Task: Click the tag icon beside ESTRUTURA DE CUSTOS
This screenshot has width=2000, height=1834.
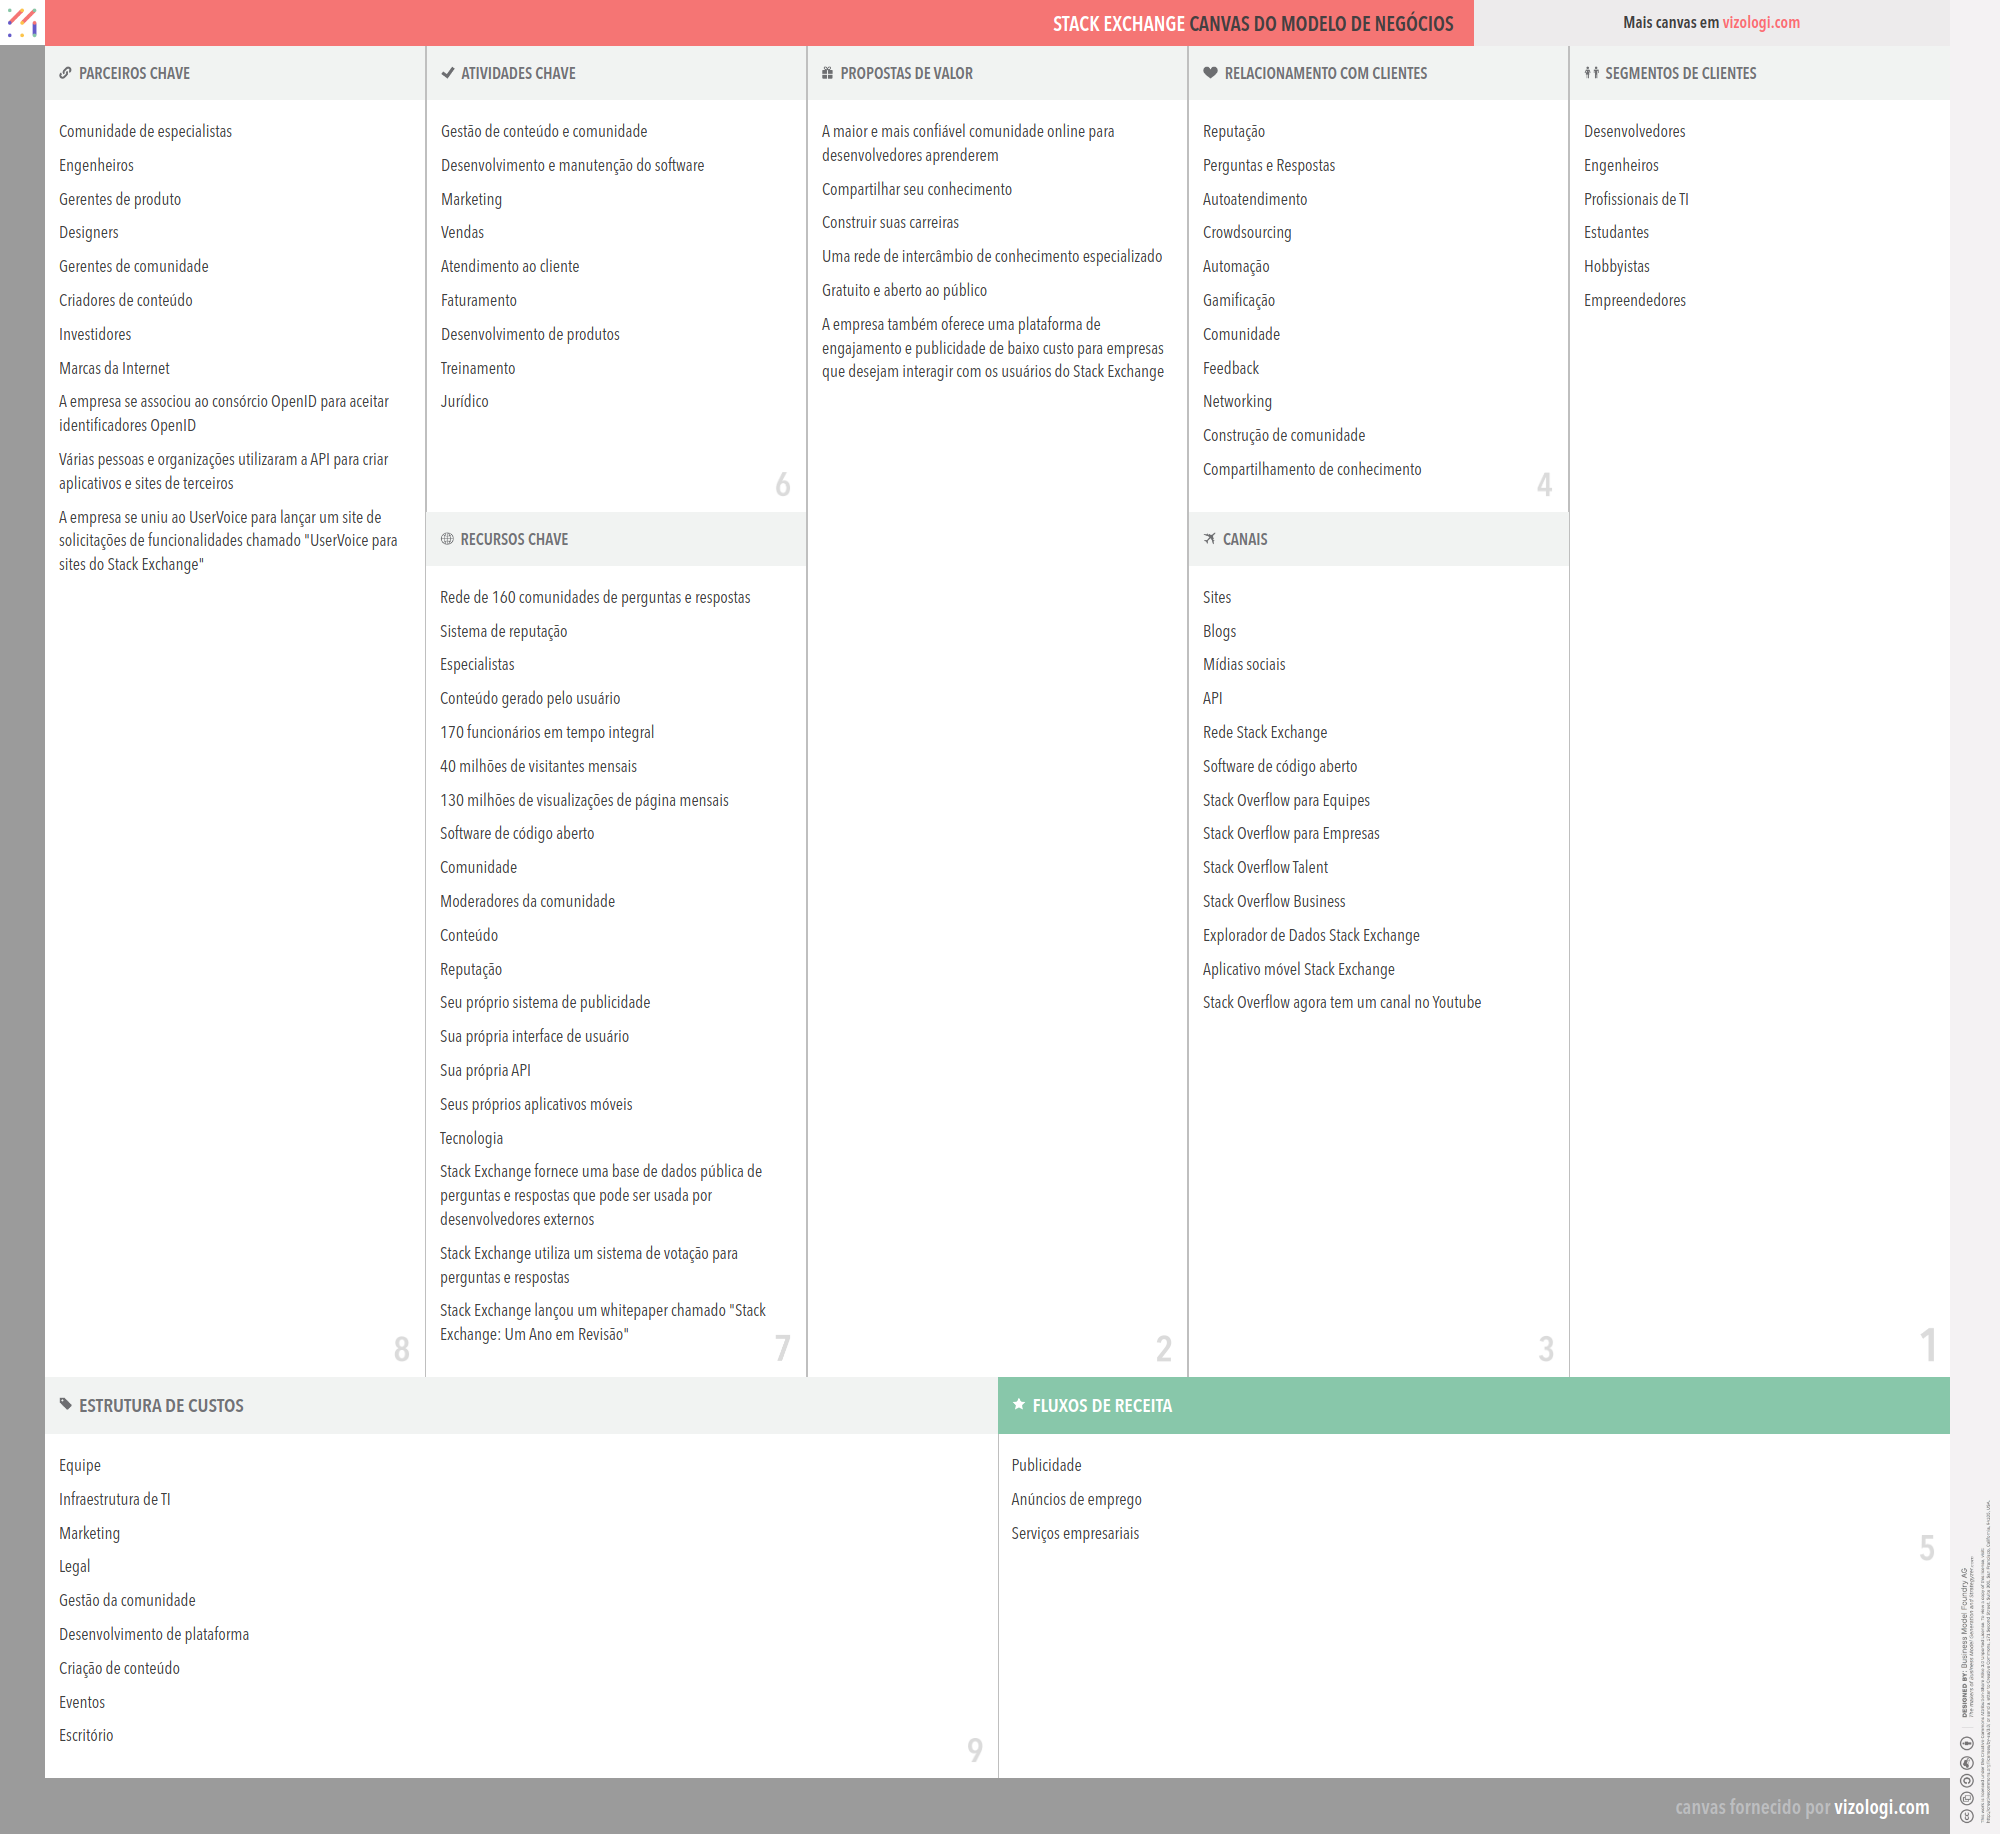Action: tap(65, 1405)
